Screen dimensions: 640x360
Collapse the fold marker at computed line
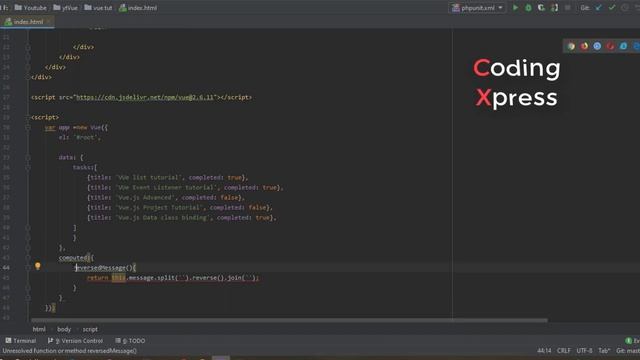28,258
